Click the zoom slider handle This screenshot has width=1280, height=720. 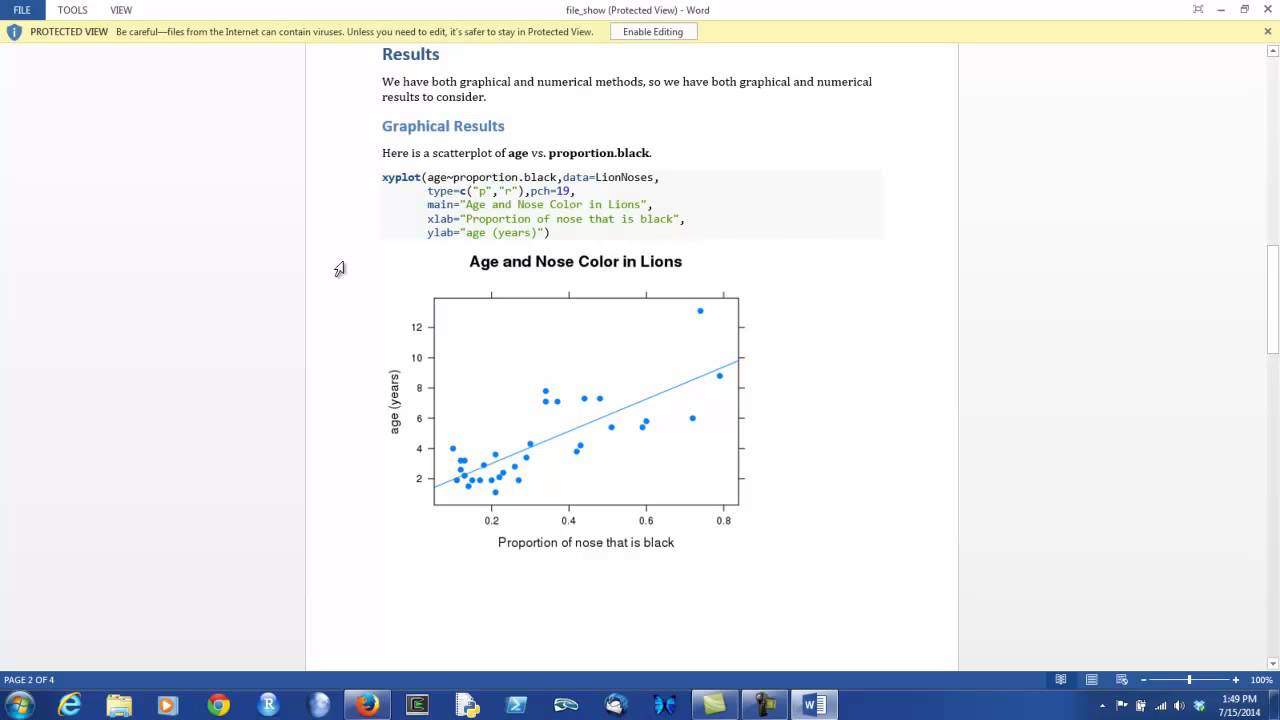(x=1189, y=680)
